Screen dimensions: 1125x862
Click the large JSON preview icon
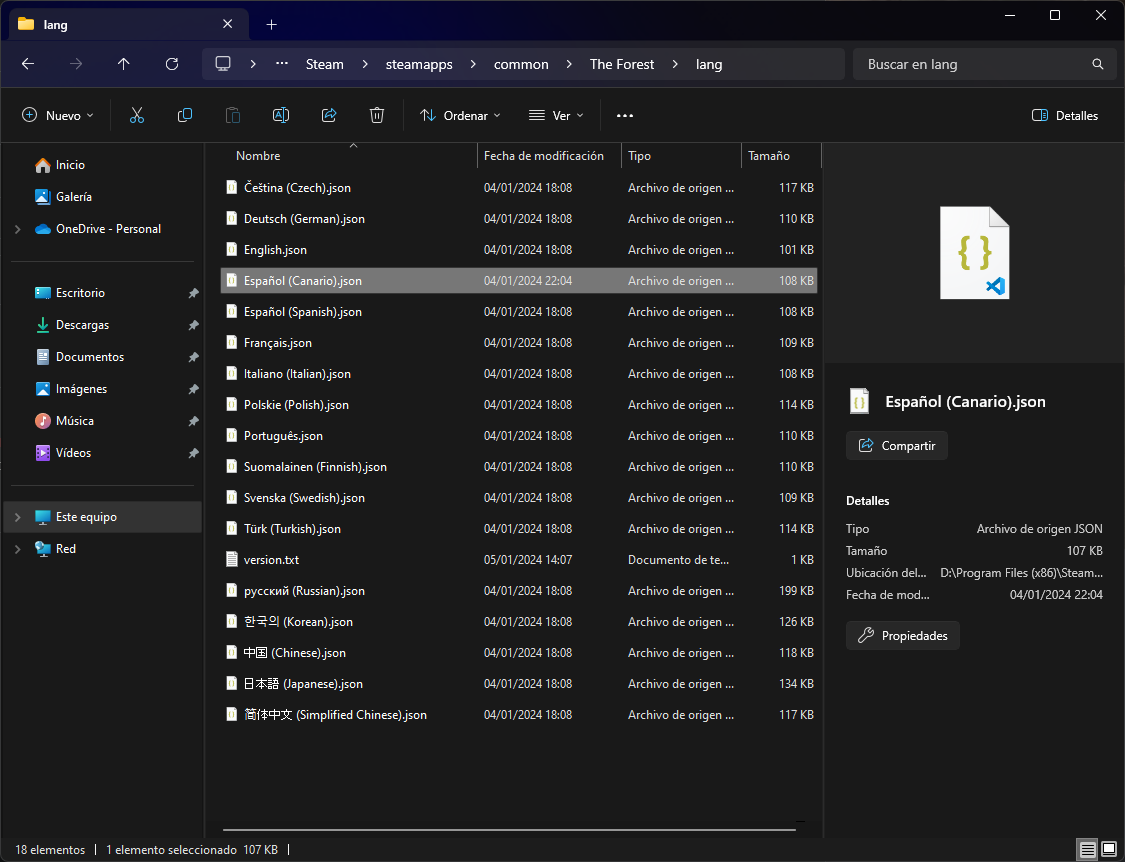click(974, 253)
